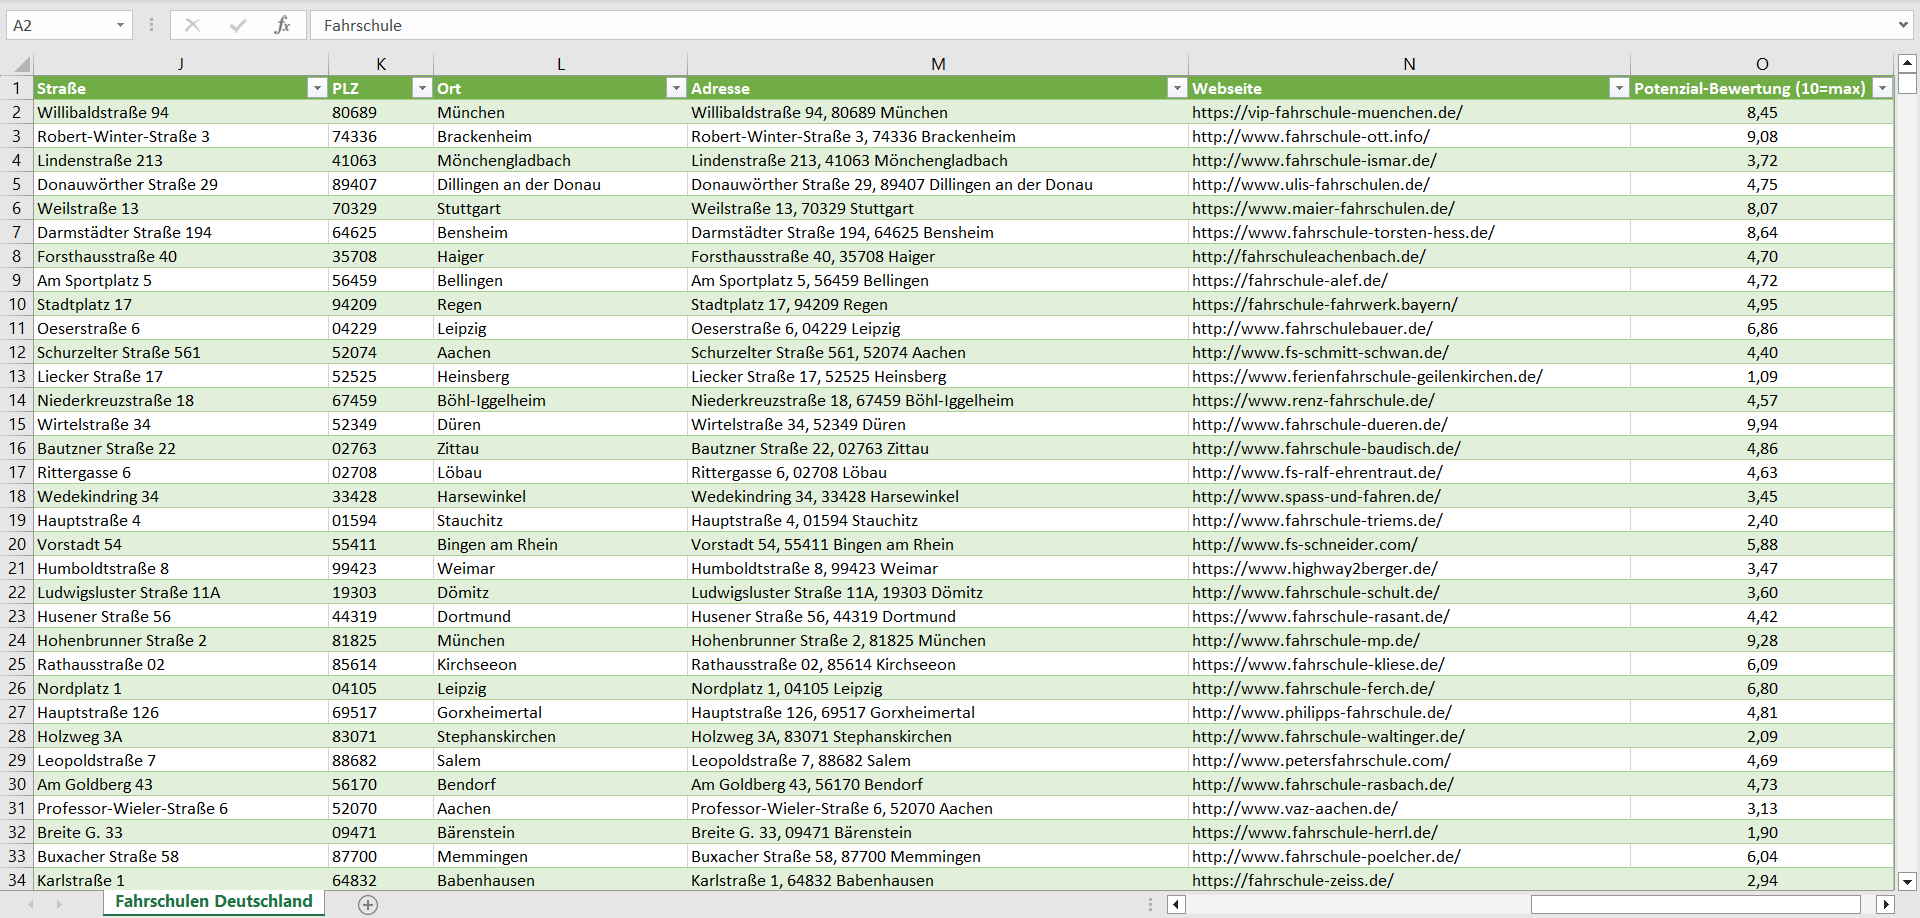Expand the formula bar chevron
Screen dimensions: 1920x918
click(1902, 25)
